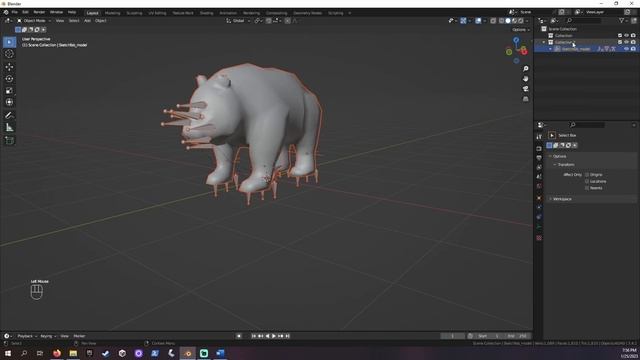640x360 pixels.
Task: Toggle X-ray mode in viewport header
Action: pyautogui.click(x=493, y=21)
